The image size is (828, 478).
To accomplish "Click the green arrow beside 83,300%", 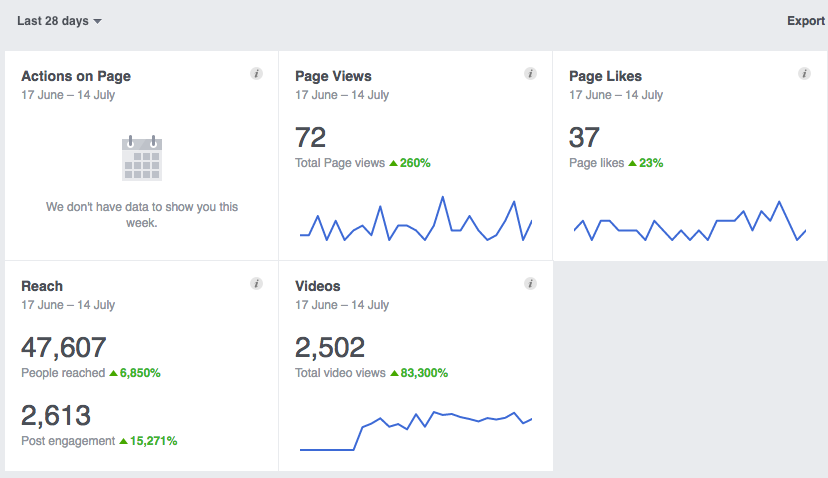I will click(x=393, y=373).
